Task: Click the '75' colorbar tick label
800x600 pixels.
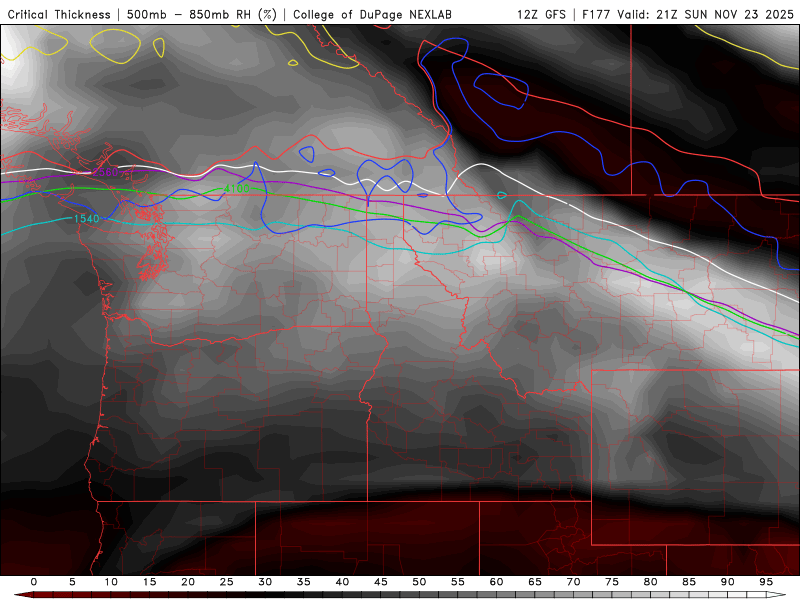Action: coord(612,582)
